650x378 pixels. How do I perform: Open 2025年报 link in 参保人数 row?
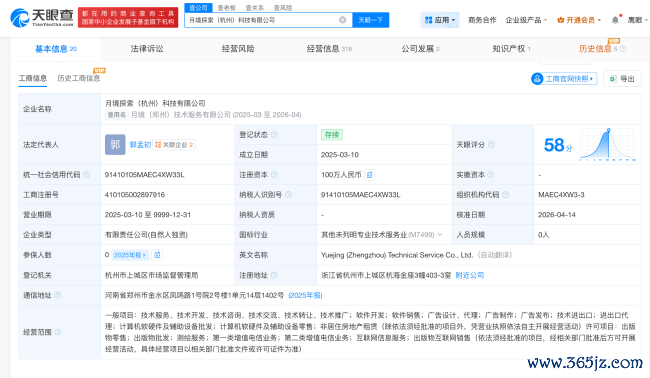(x=130, y=255)
